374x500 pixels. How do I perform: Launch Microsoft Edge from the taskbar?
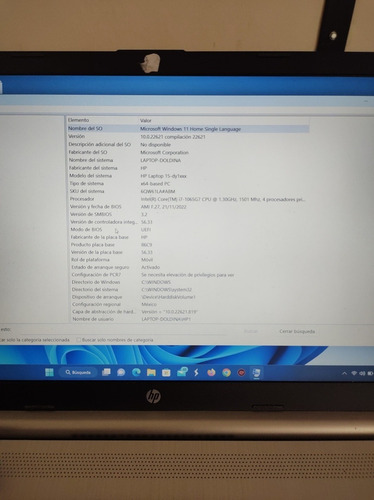click(136, 372)
